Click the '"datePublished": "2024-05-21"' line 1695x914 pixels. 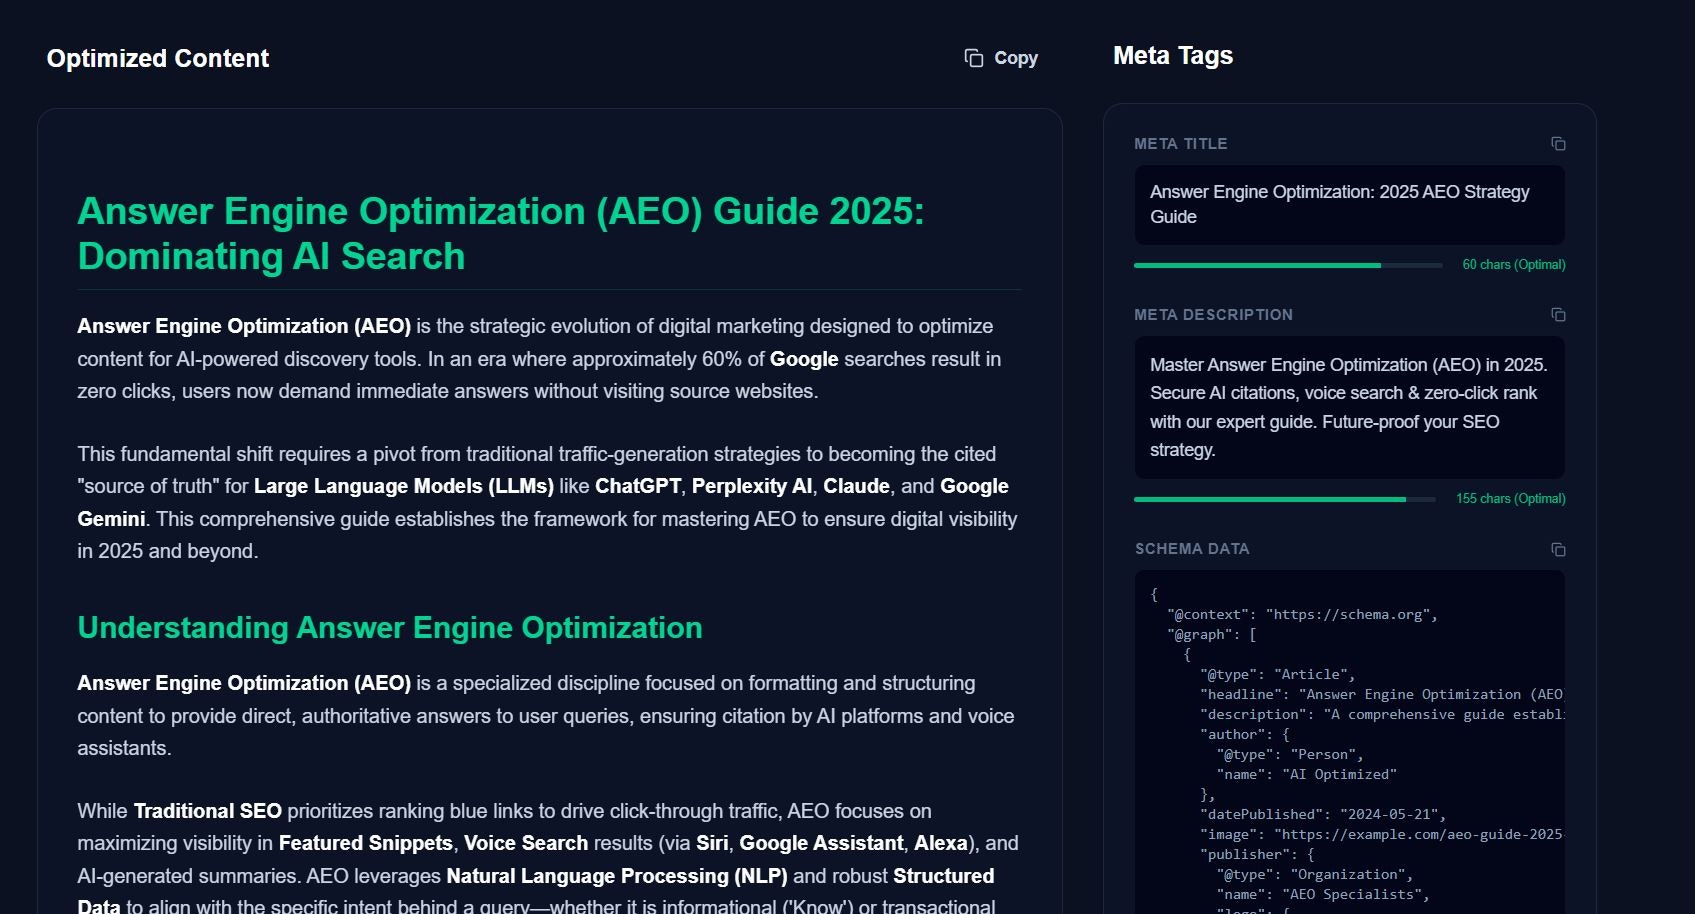point(1323,815)
